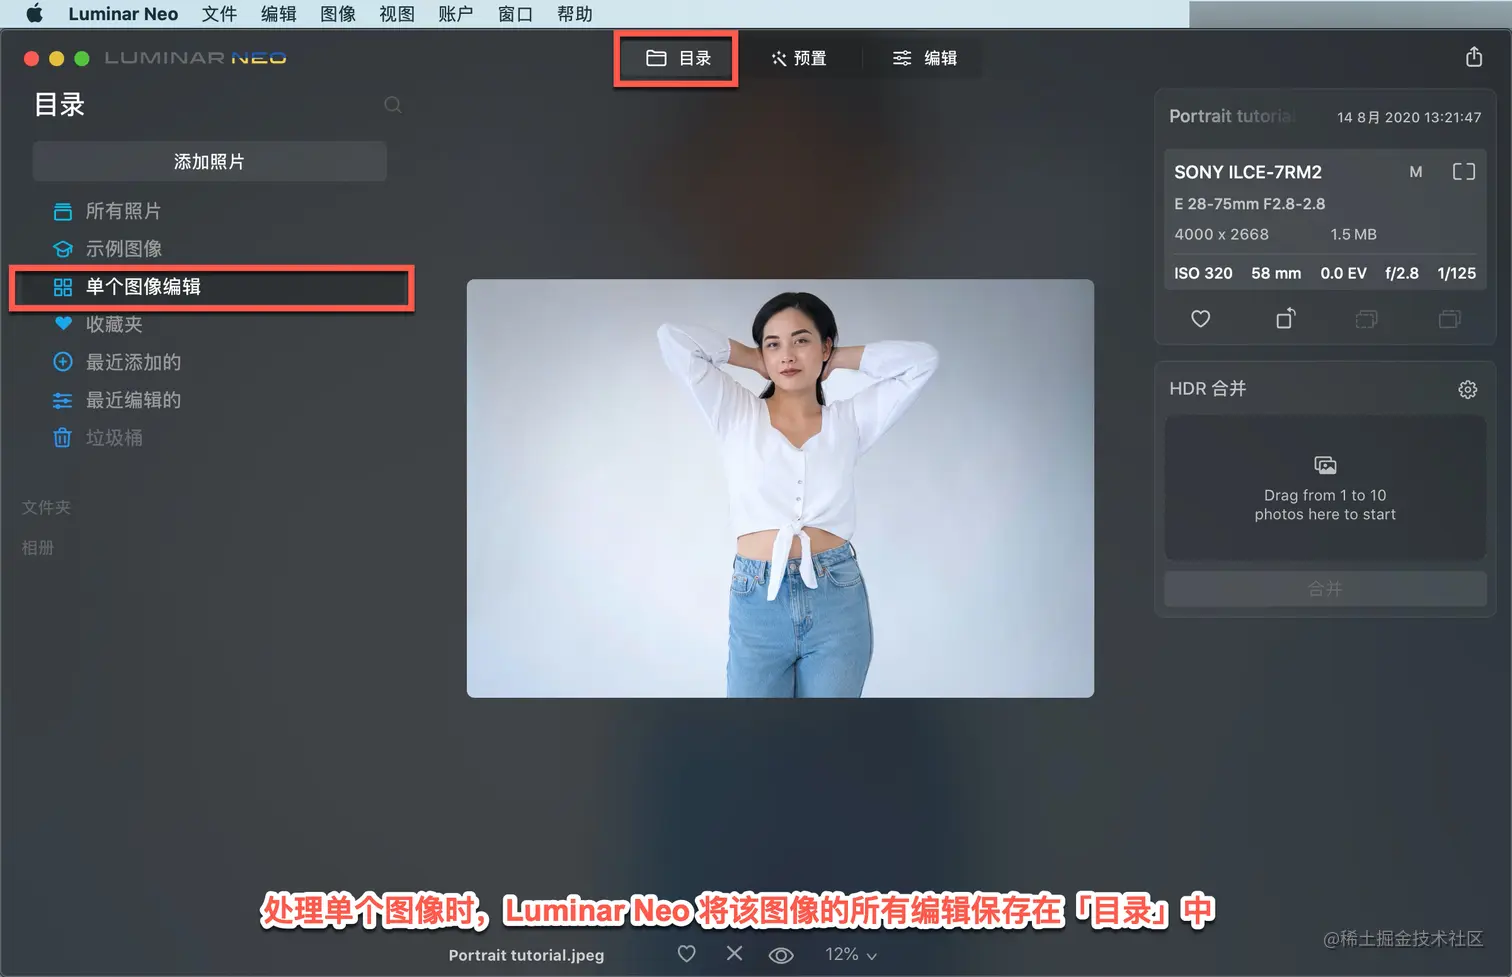Click the last icon in the info panel row
The image size is (1512, 977).
1450,319
